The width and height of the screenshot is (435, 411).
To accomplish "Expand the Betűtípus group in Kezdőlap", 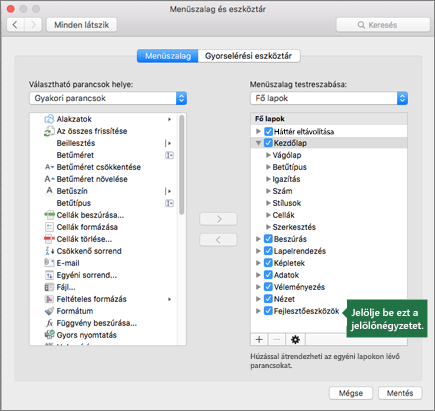I will pos(268,167).
